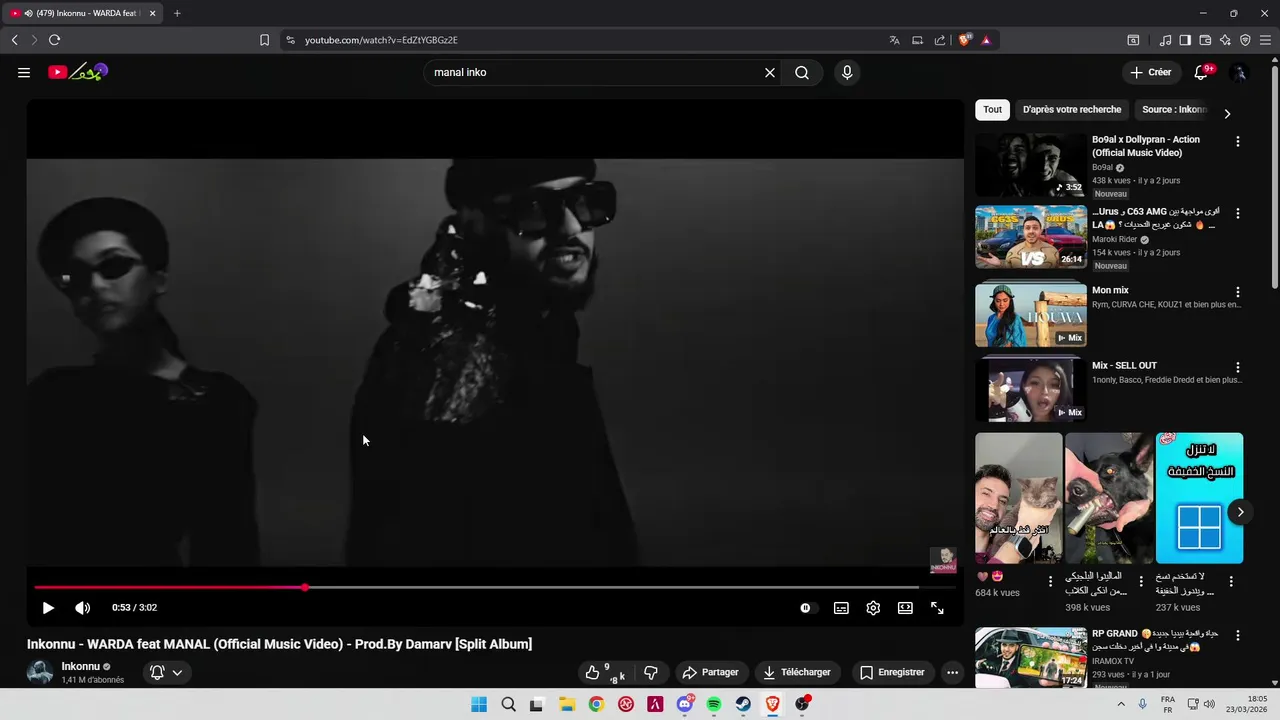Open Spotify from the taskbar
Image resolution: width=1280 pixels, height=720 pixels.
[x=714, y=704]
